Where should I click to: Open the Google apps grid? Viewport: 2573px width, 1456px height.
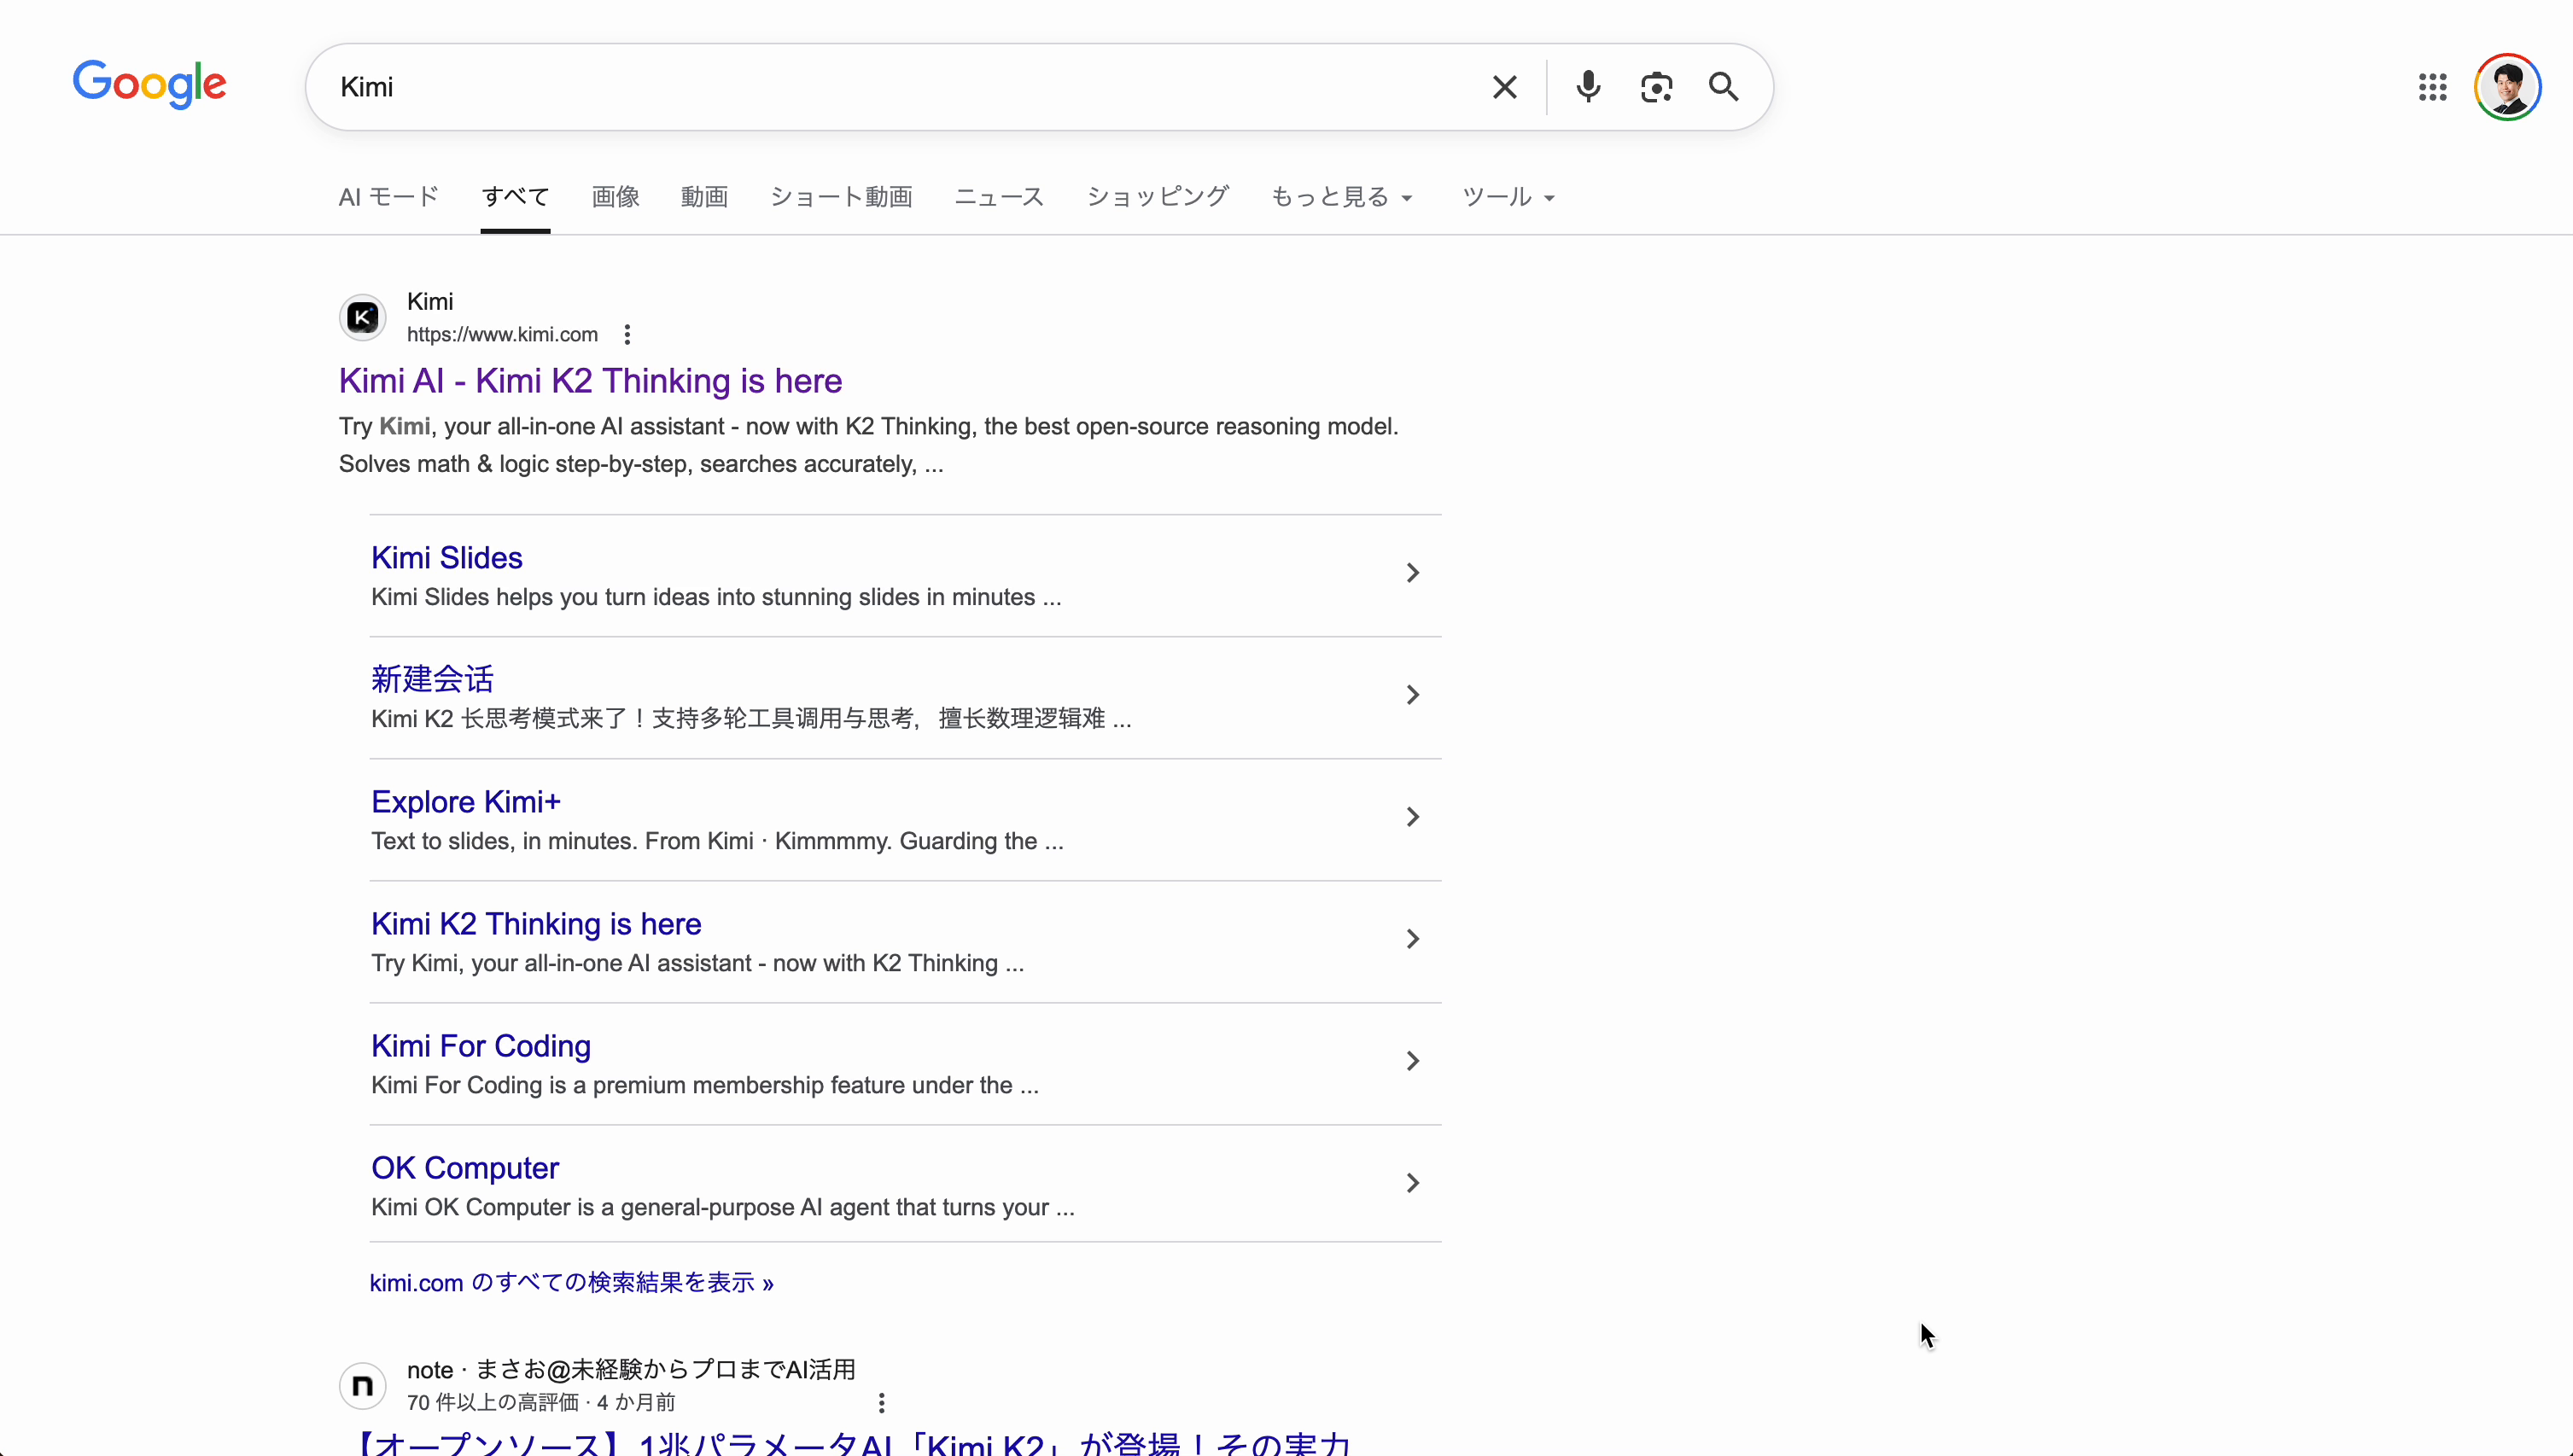click(2433, 87)
